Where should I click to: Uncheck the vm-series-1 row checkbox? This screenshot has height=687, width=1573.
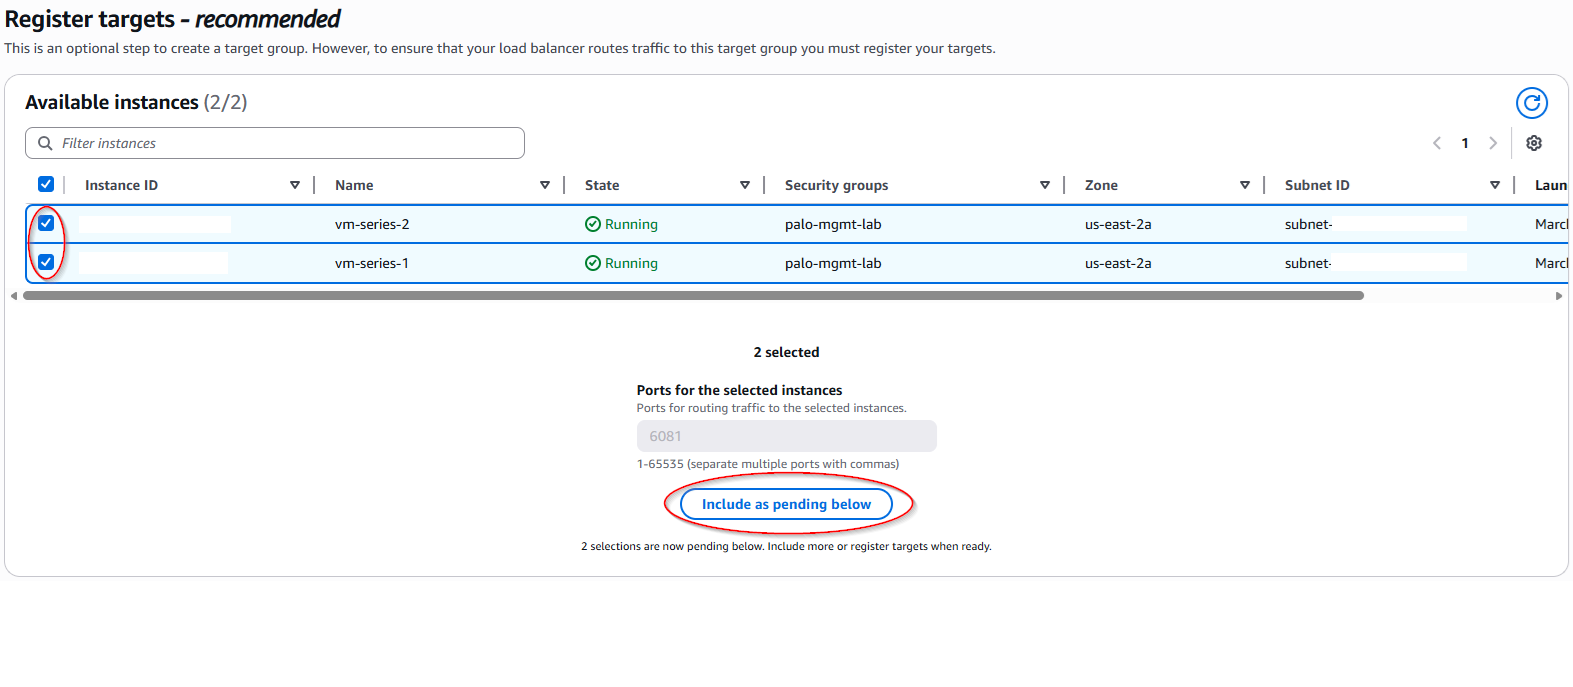pos(46,262)
